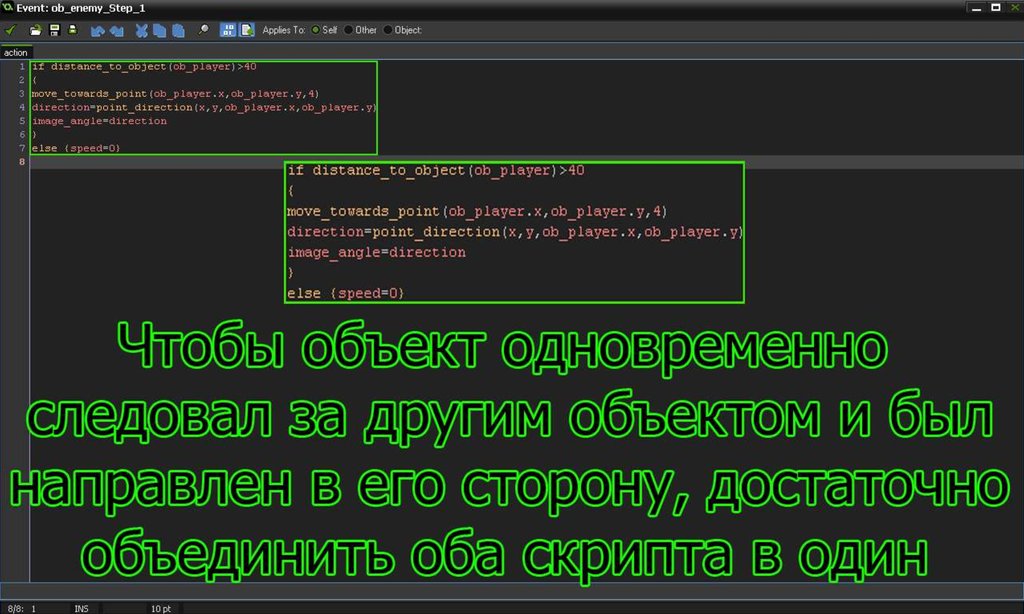Image resolution: width=1024 pixels, height=614 pixels.
Task: Click line 7 'else {speed=0}'
Action: (x=76, y=148)
